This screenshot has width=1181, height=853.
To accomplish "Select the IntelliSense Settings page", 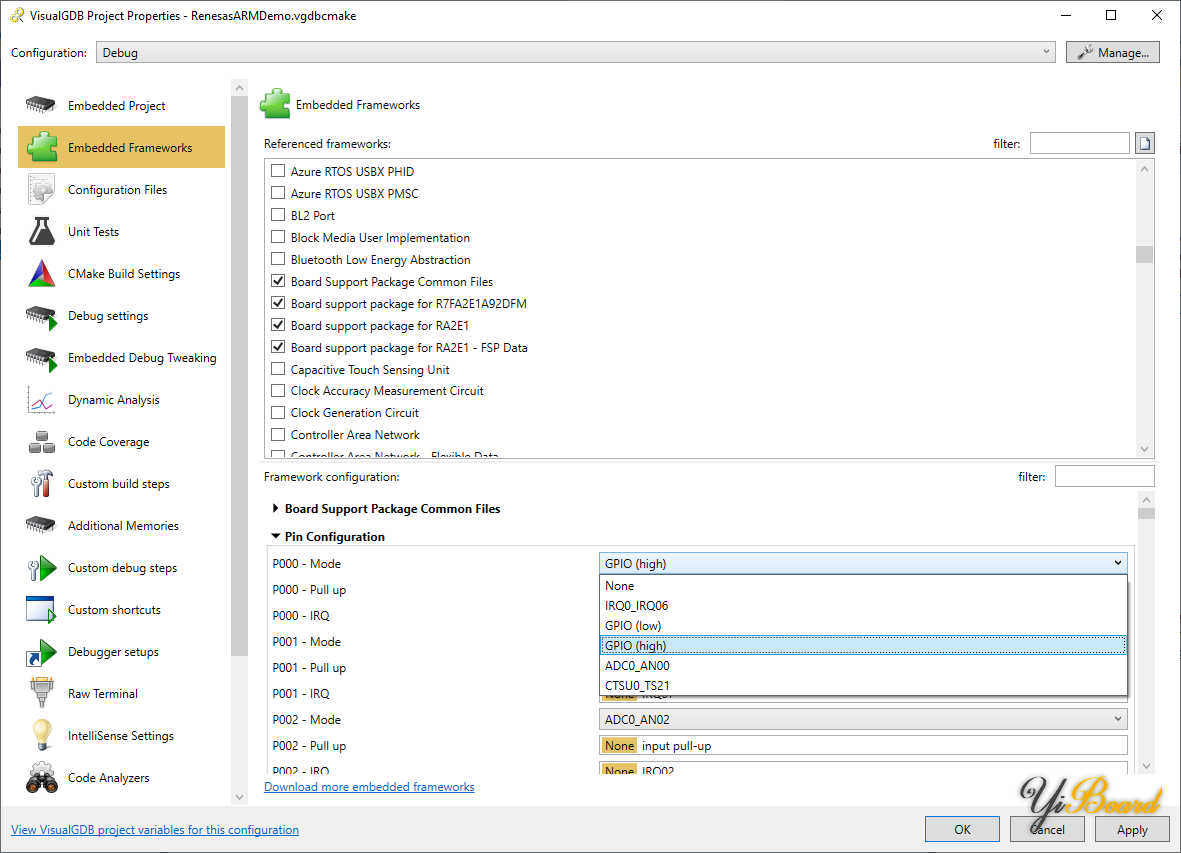I will pyautogui.click(x=121, y=736).
